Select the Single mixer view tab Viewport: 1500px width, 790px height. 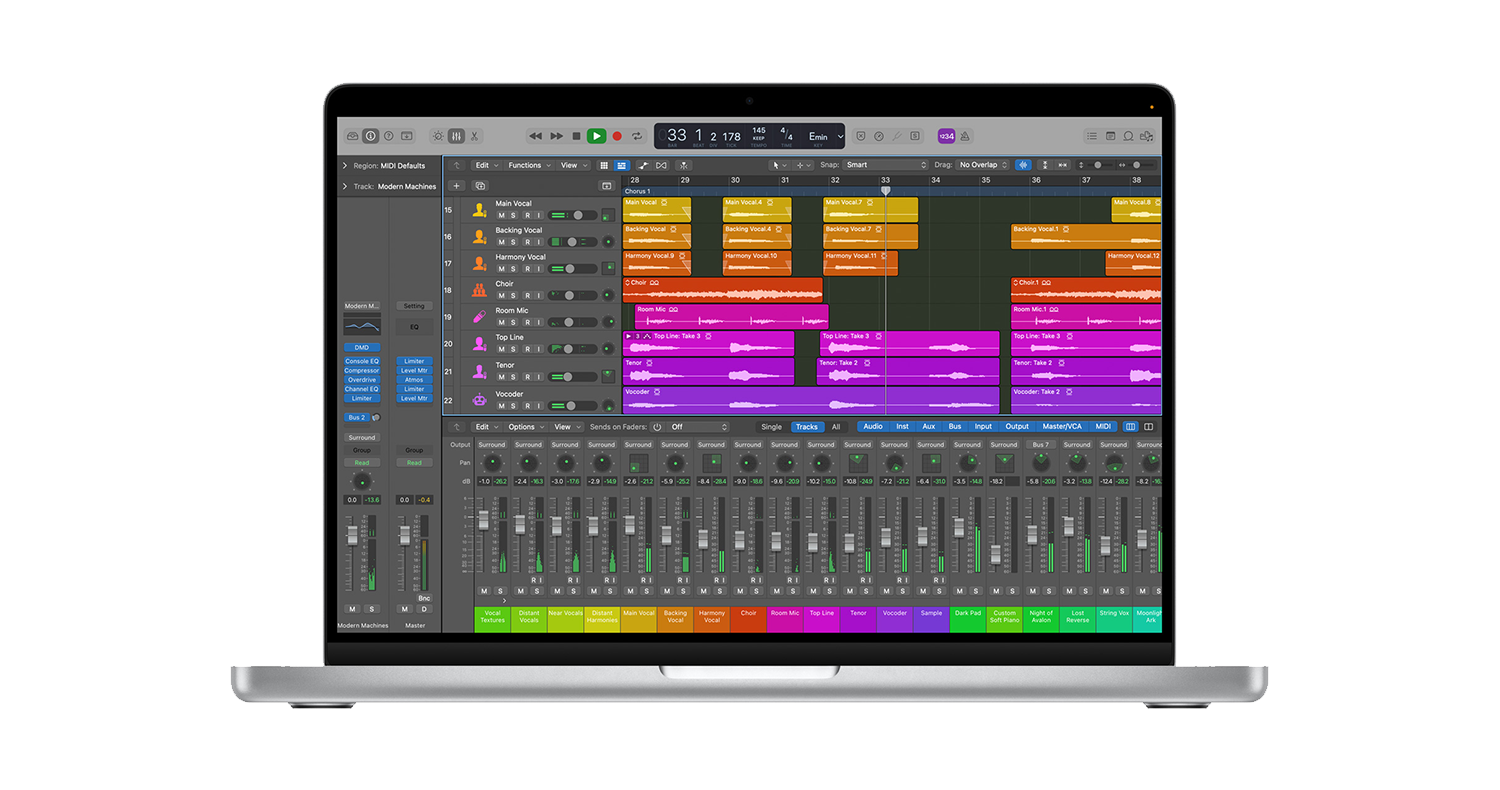point(772,427)
